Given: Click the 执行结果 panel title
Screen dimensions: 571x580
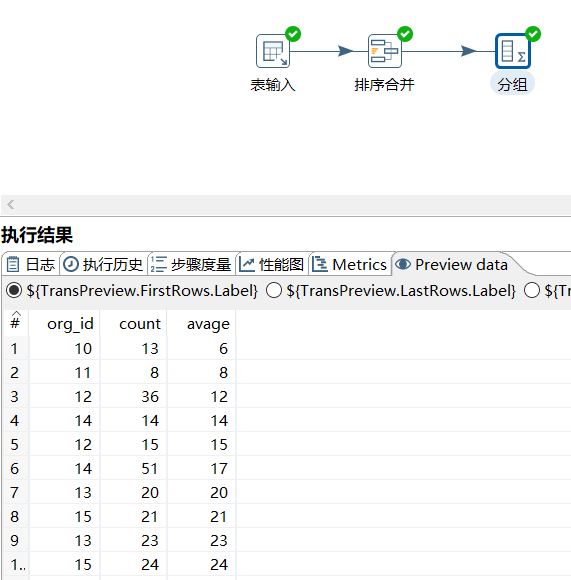Looking at the screenshot, I should [37, 235].
